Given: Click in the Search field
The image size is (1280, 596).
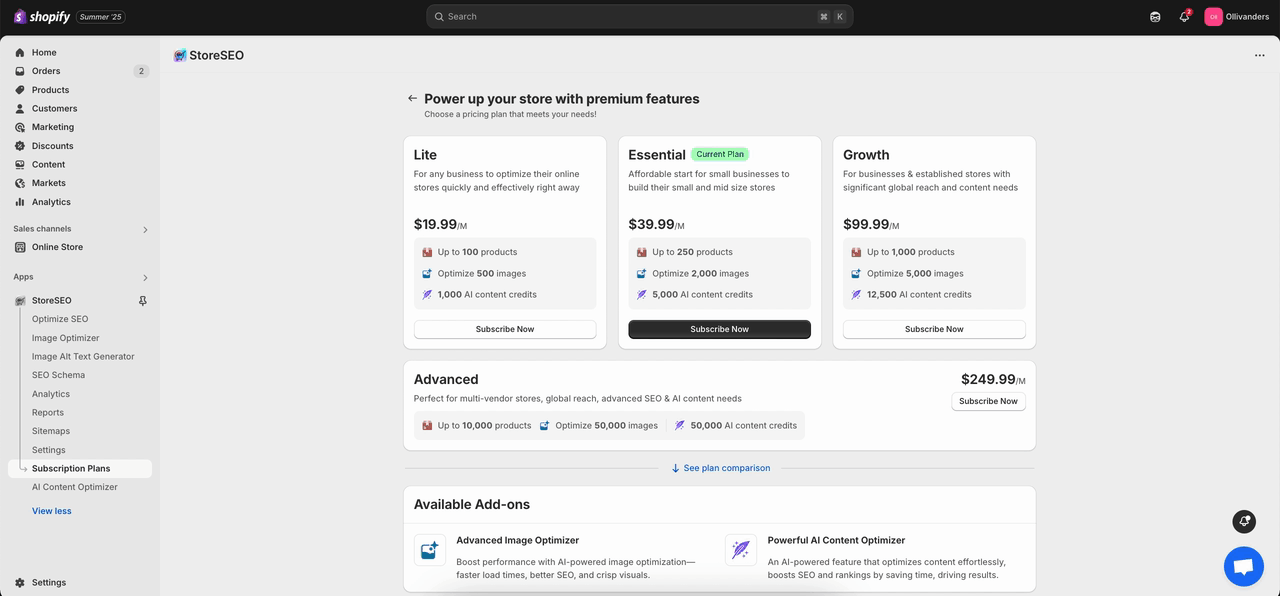Looking at the screenshot, I should (640, 16).
